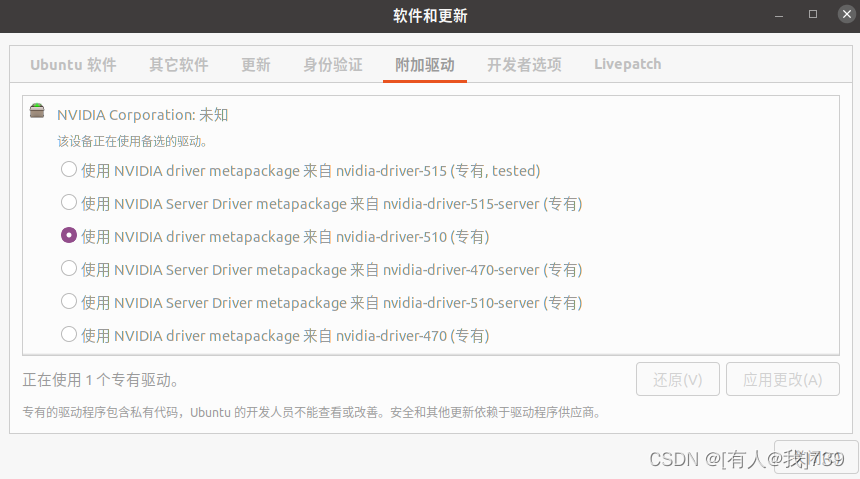Select the nvidia-driver-510 radio button
860x479 pixels.
click(x=69, y=235)
